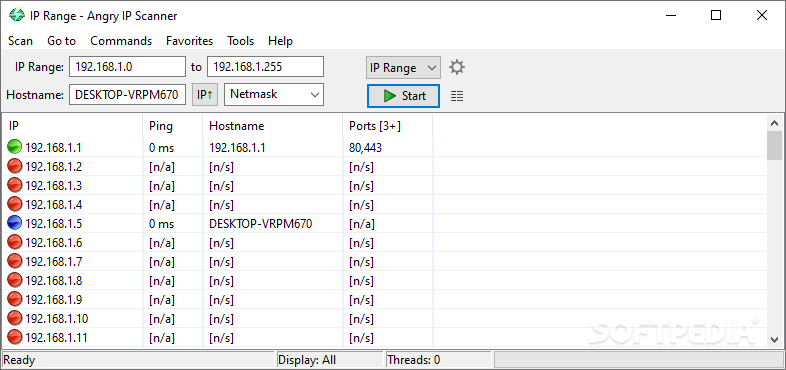The image size is (786, 370).
Task: Select IP text 192.168.1.5 in the list
Action: click(54, 224)
